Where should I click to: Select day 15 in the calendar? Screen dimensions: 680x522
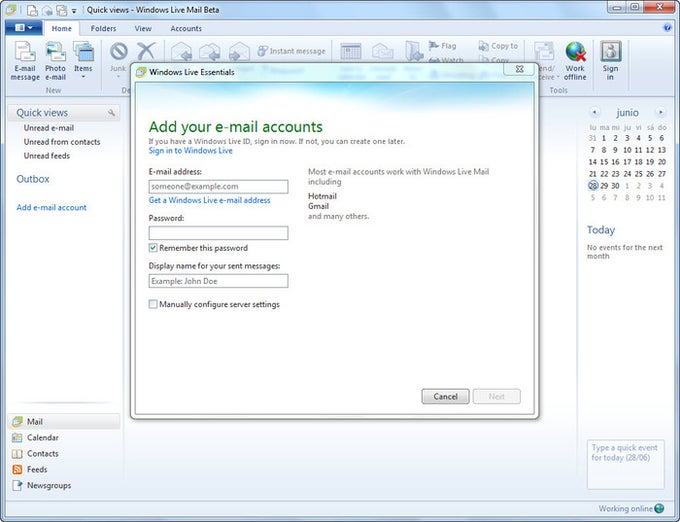point(604,162)
